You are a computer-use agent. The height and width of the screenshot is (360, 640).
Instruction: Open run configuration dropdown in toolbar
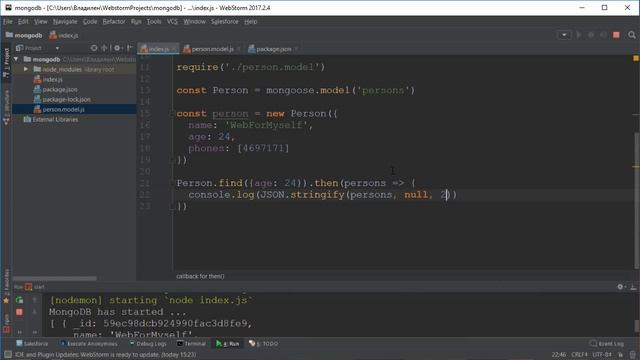(564, 35)
